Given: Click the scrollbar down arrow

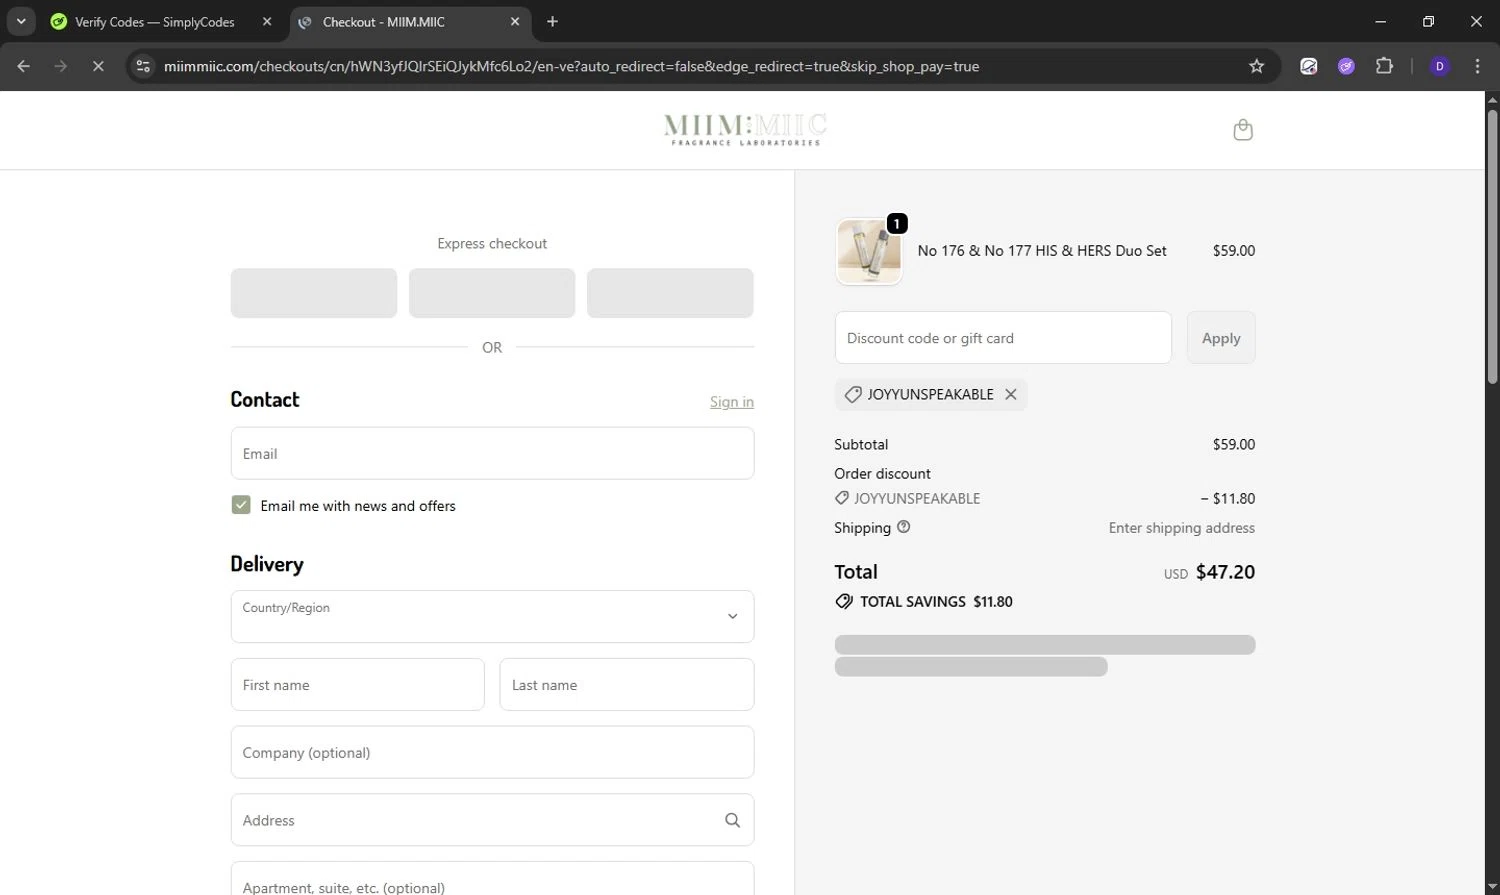Looking at the screenshot, I should click(x=1492, y=887).
